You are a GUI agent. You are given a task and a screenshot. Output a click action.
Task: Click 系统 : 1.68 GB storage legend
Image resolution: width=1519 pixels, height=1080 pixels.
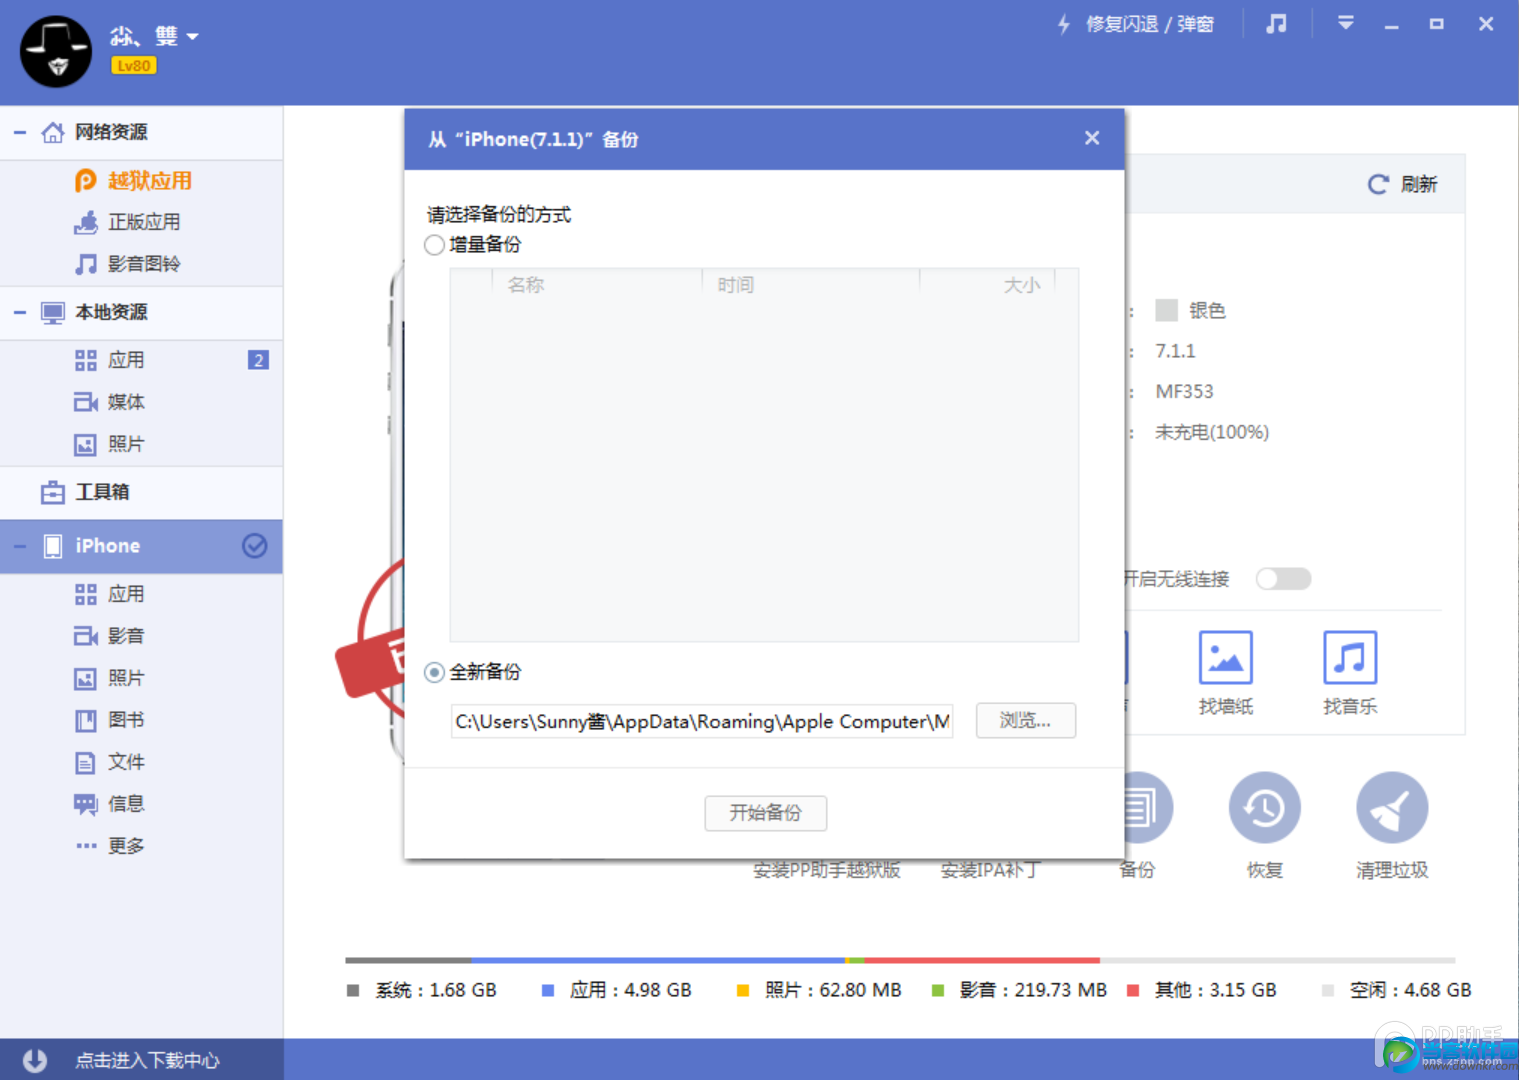pos(422,990)
